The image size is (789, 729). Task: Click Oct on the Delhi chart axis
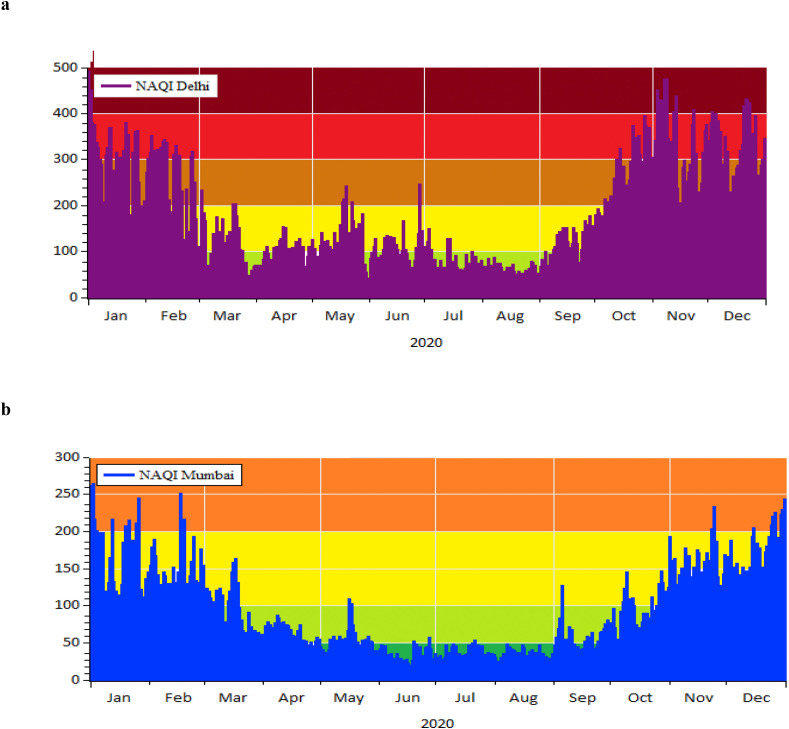click(623, 316)
